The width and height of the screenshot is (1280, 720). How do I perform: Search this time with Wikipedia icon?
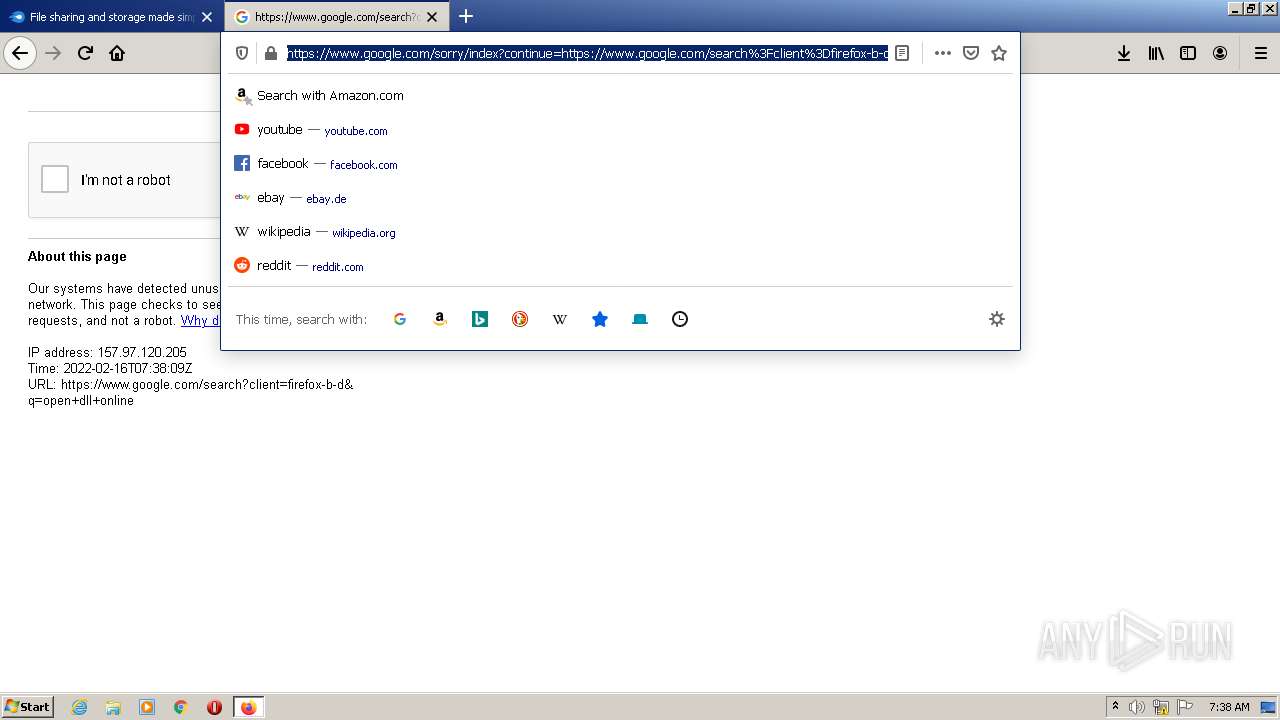tap(560, 319)
